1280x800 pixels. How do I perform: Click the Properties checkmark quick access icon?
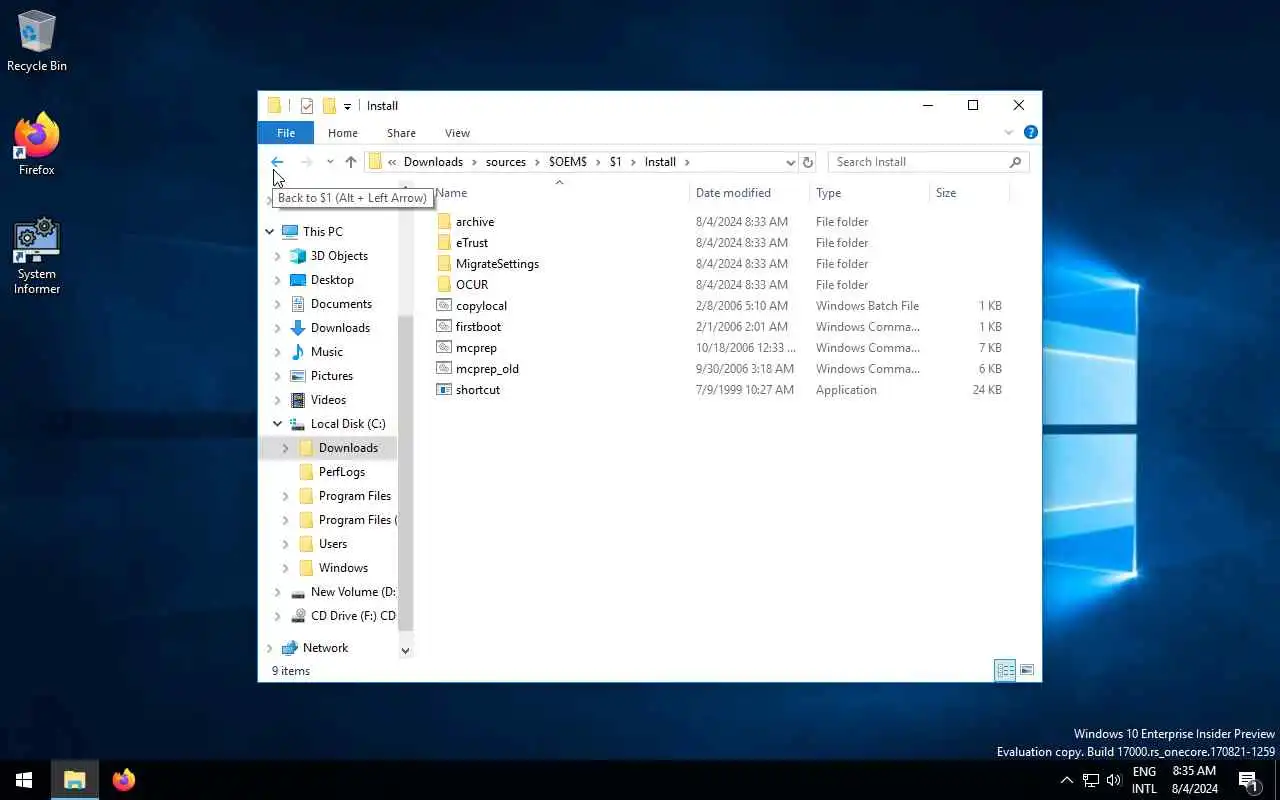tap(307, 106)
